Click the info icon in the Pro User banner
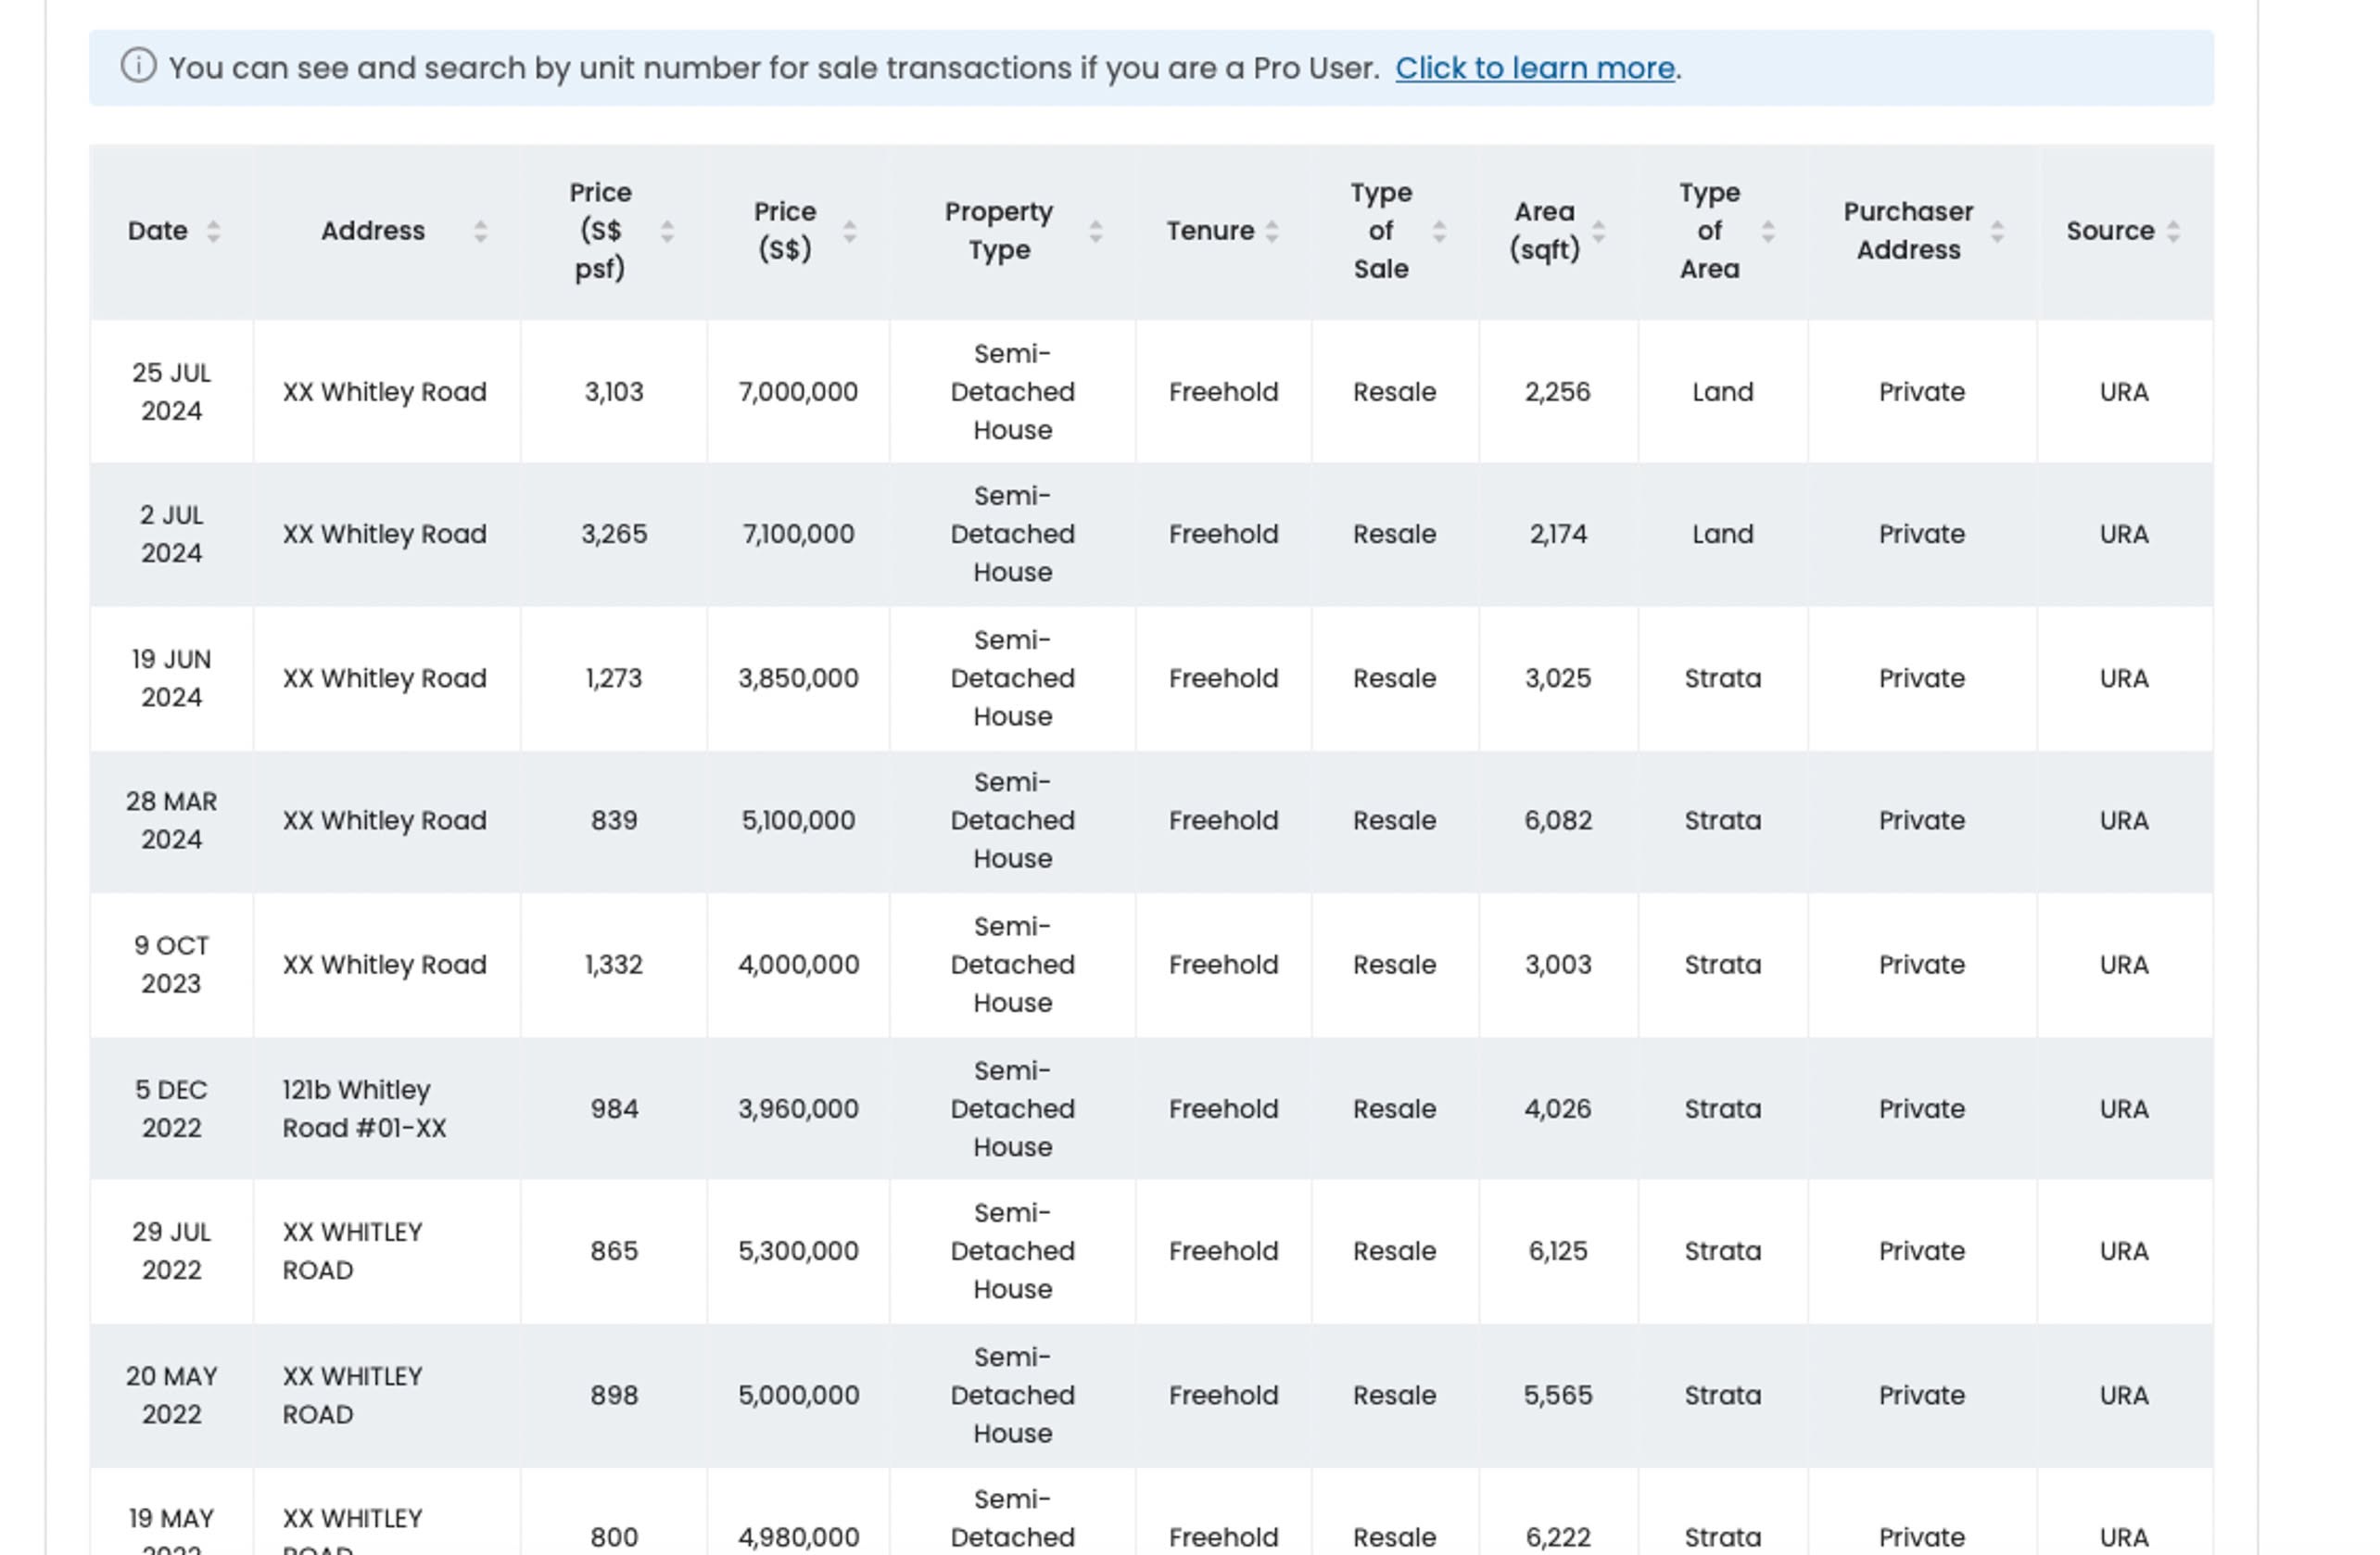The height and width of the screenshot is (1555, 2380). tap(138, 66)
